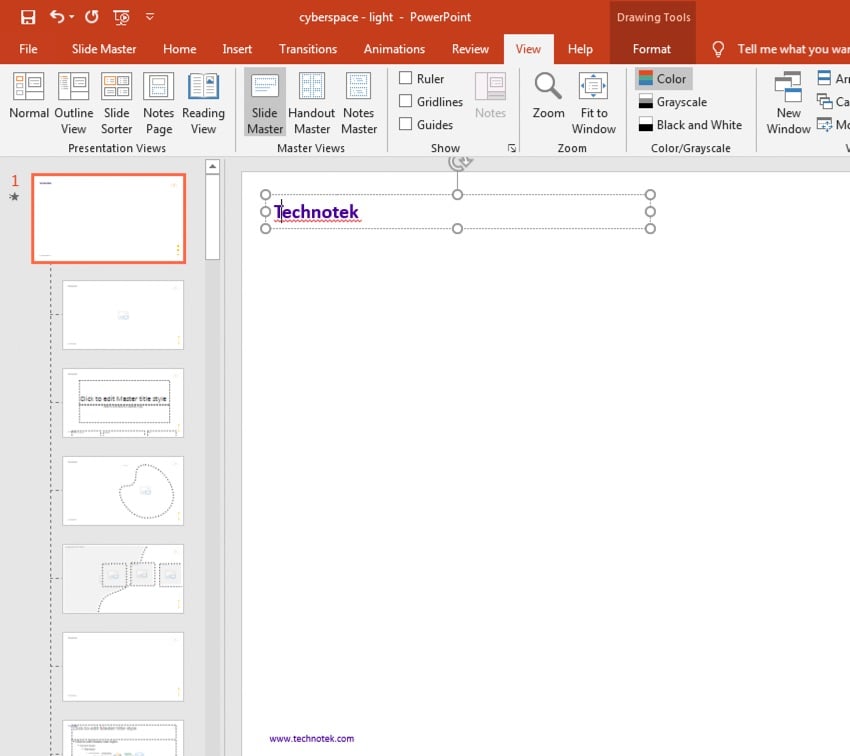The image size is (850, 756).
Task: Expand the Undo history dropdown arrow
Action: [72, 17]
